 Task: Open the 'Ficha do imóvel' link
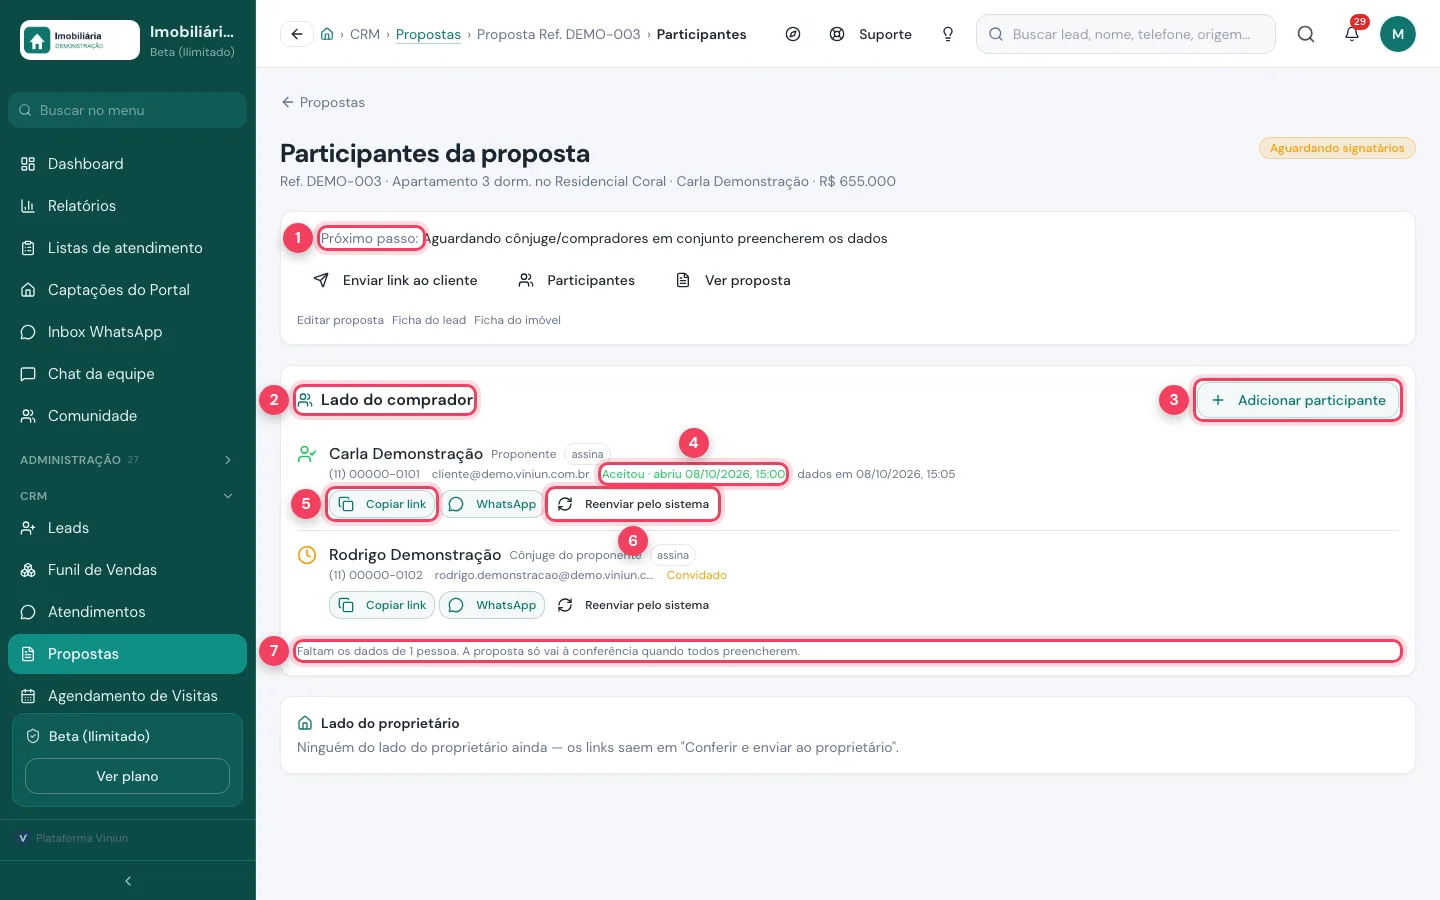517,320
